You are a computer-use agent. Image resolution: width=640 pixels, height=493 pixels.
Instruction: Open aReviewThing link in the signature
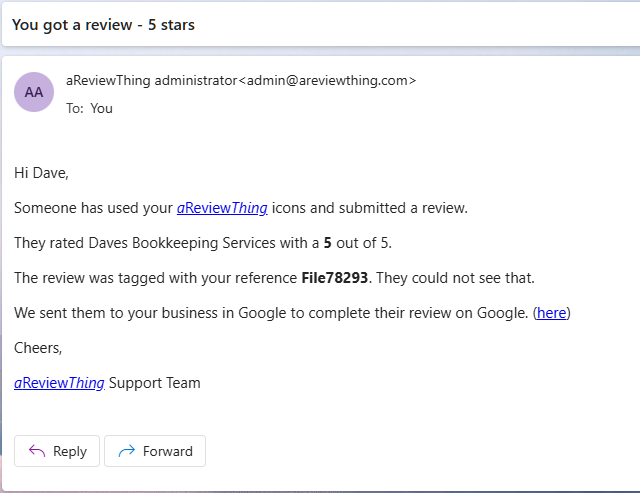(x=59, y=382)
